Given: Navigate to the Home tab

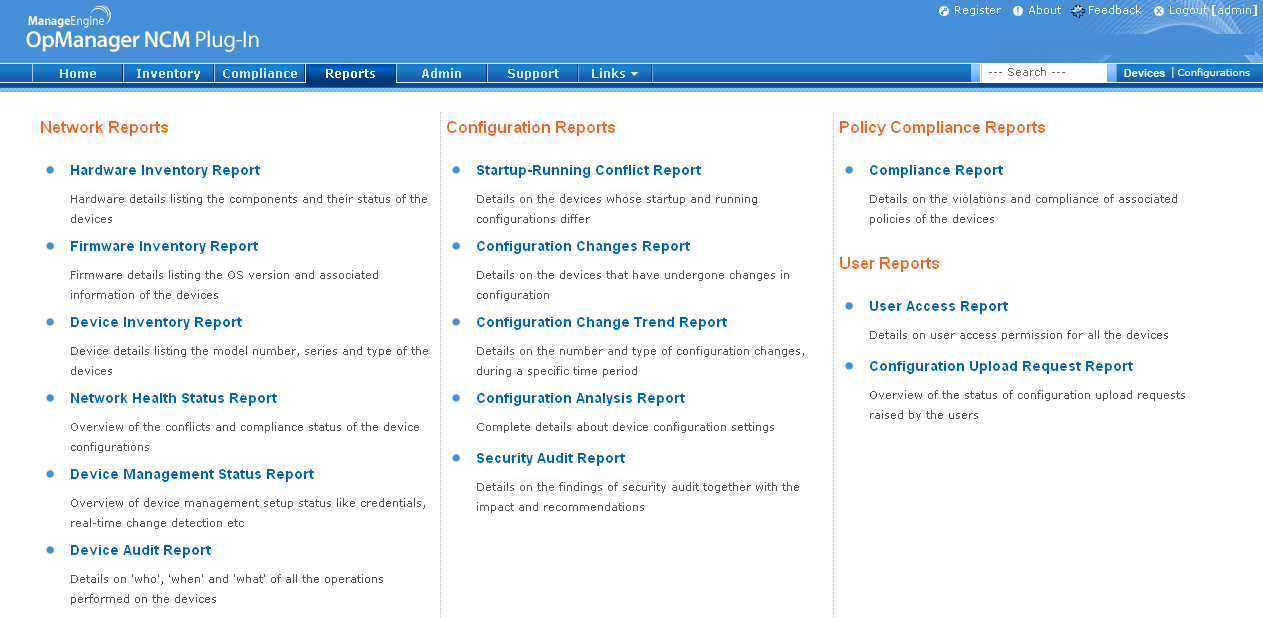Looking at the screenshot, I should (77, 73).
